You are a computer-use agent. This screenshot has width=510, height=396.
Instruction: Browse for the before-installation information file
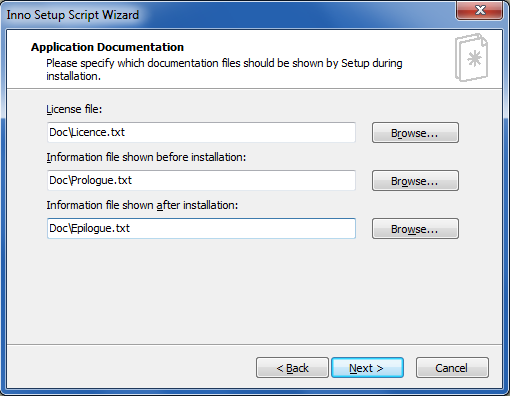(x=415, y=181)
